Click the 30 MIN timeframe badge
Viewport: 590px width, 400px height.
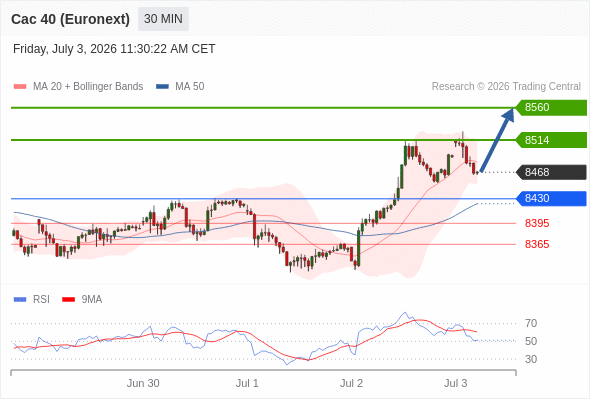163,19
